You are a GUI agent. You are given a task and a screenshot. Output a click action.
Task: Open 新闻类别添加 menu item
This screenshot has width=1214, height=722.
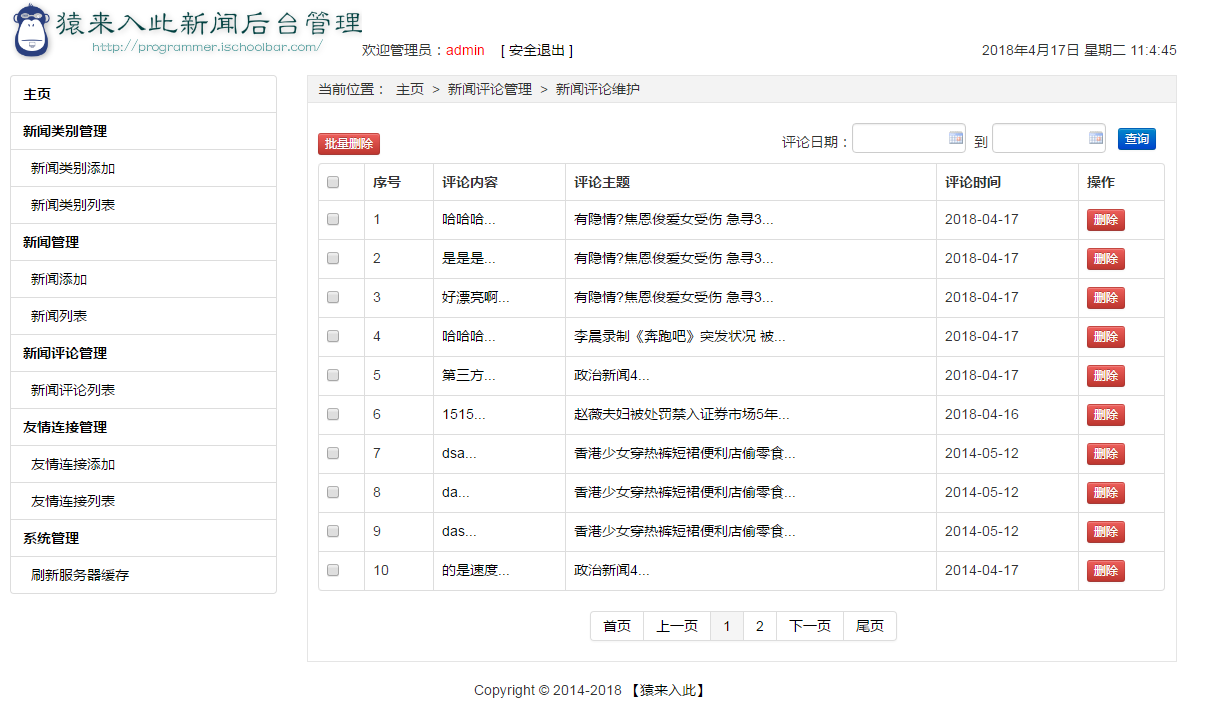pos(143,168)
